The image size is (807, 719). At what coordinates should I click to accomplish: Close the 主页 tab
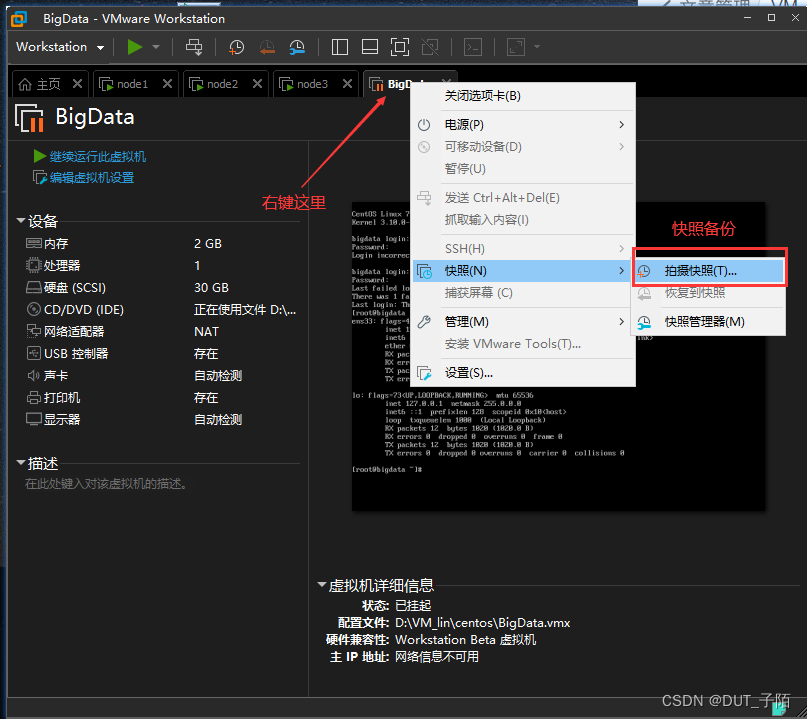click(77, 83)
